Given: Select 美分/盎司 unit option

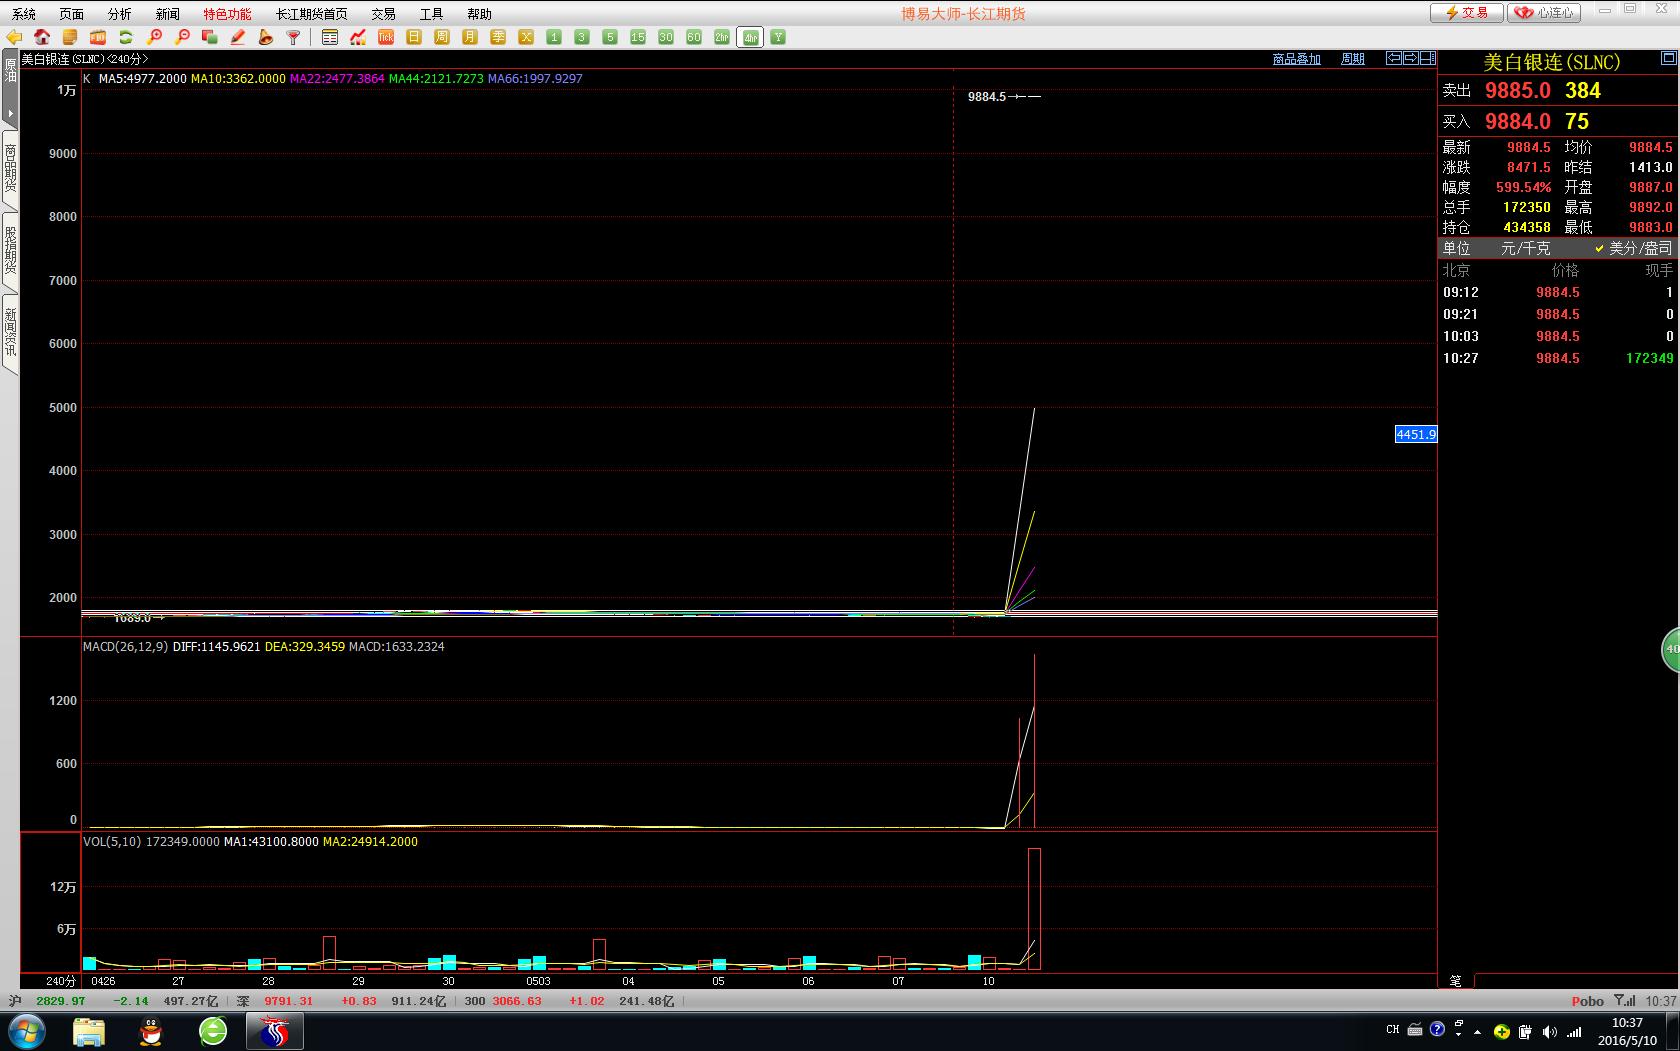Looking at the screenshot, I should coord(1633,248).
